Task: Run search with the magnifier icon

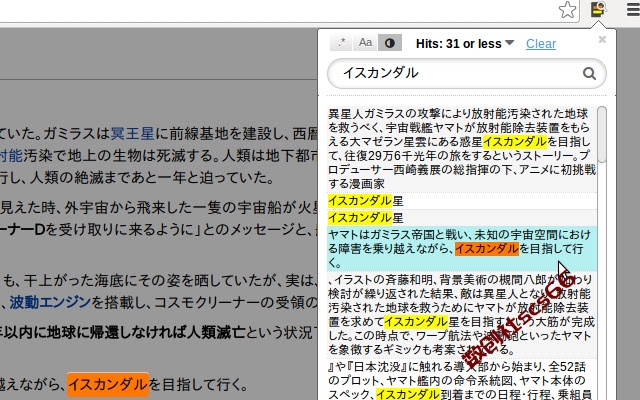Action: pos(589,73)
